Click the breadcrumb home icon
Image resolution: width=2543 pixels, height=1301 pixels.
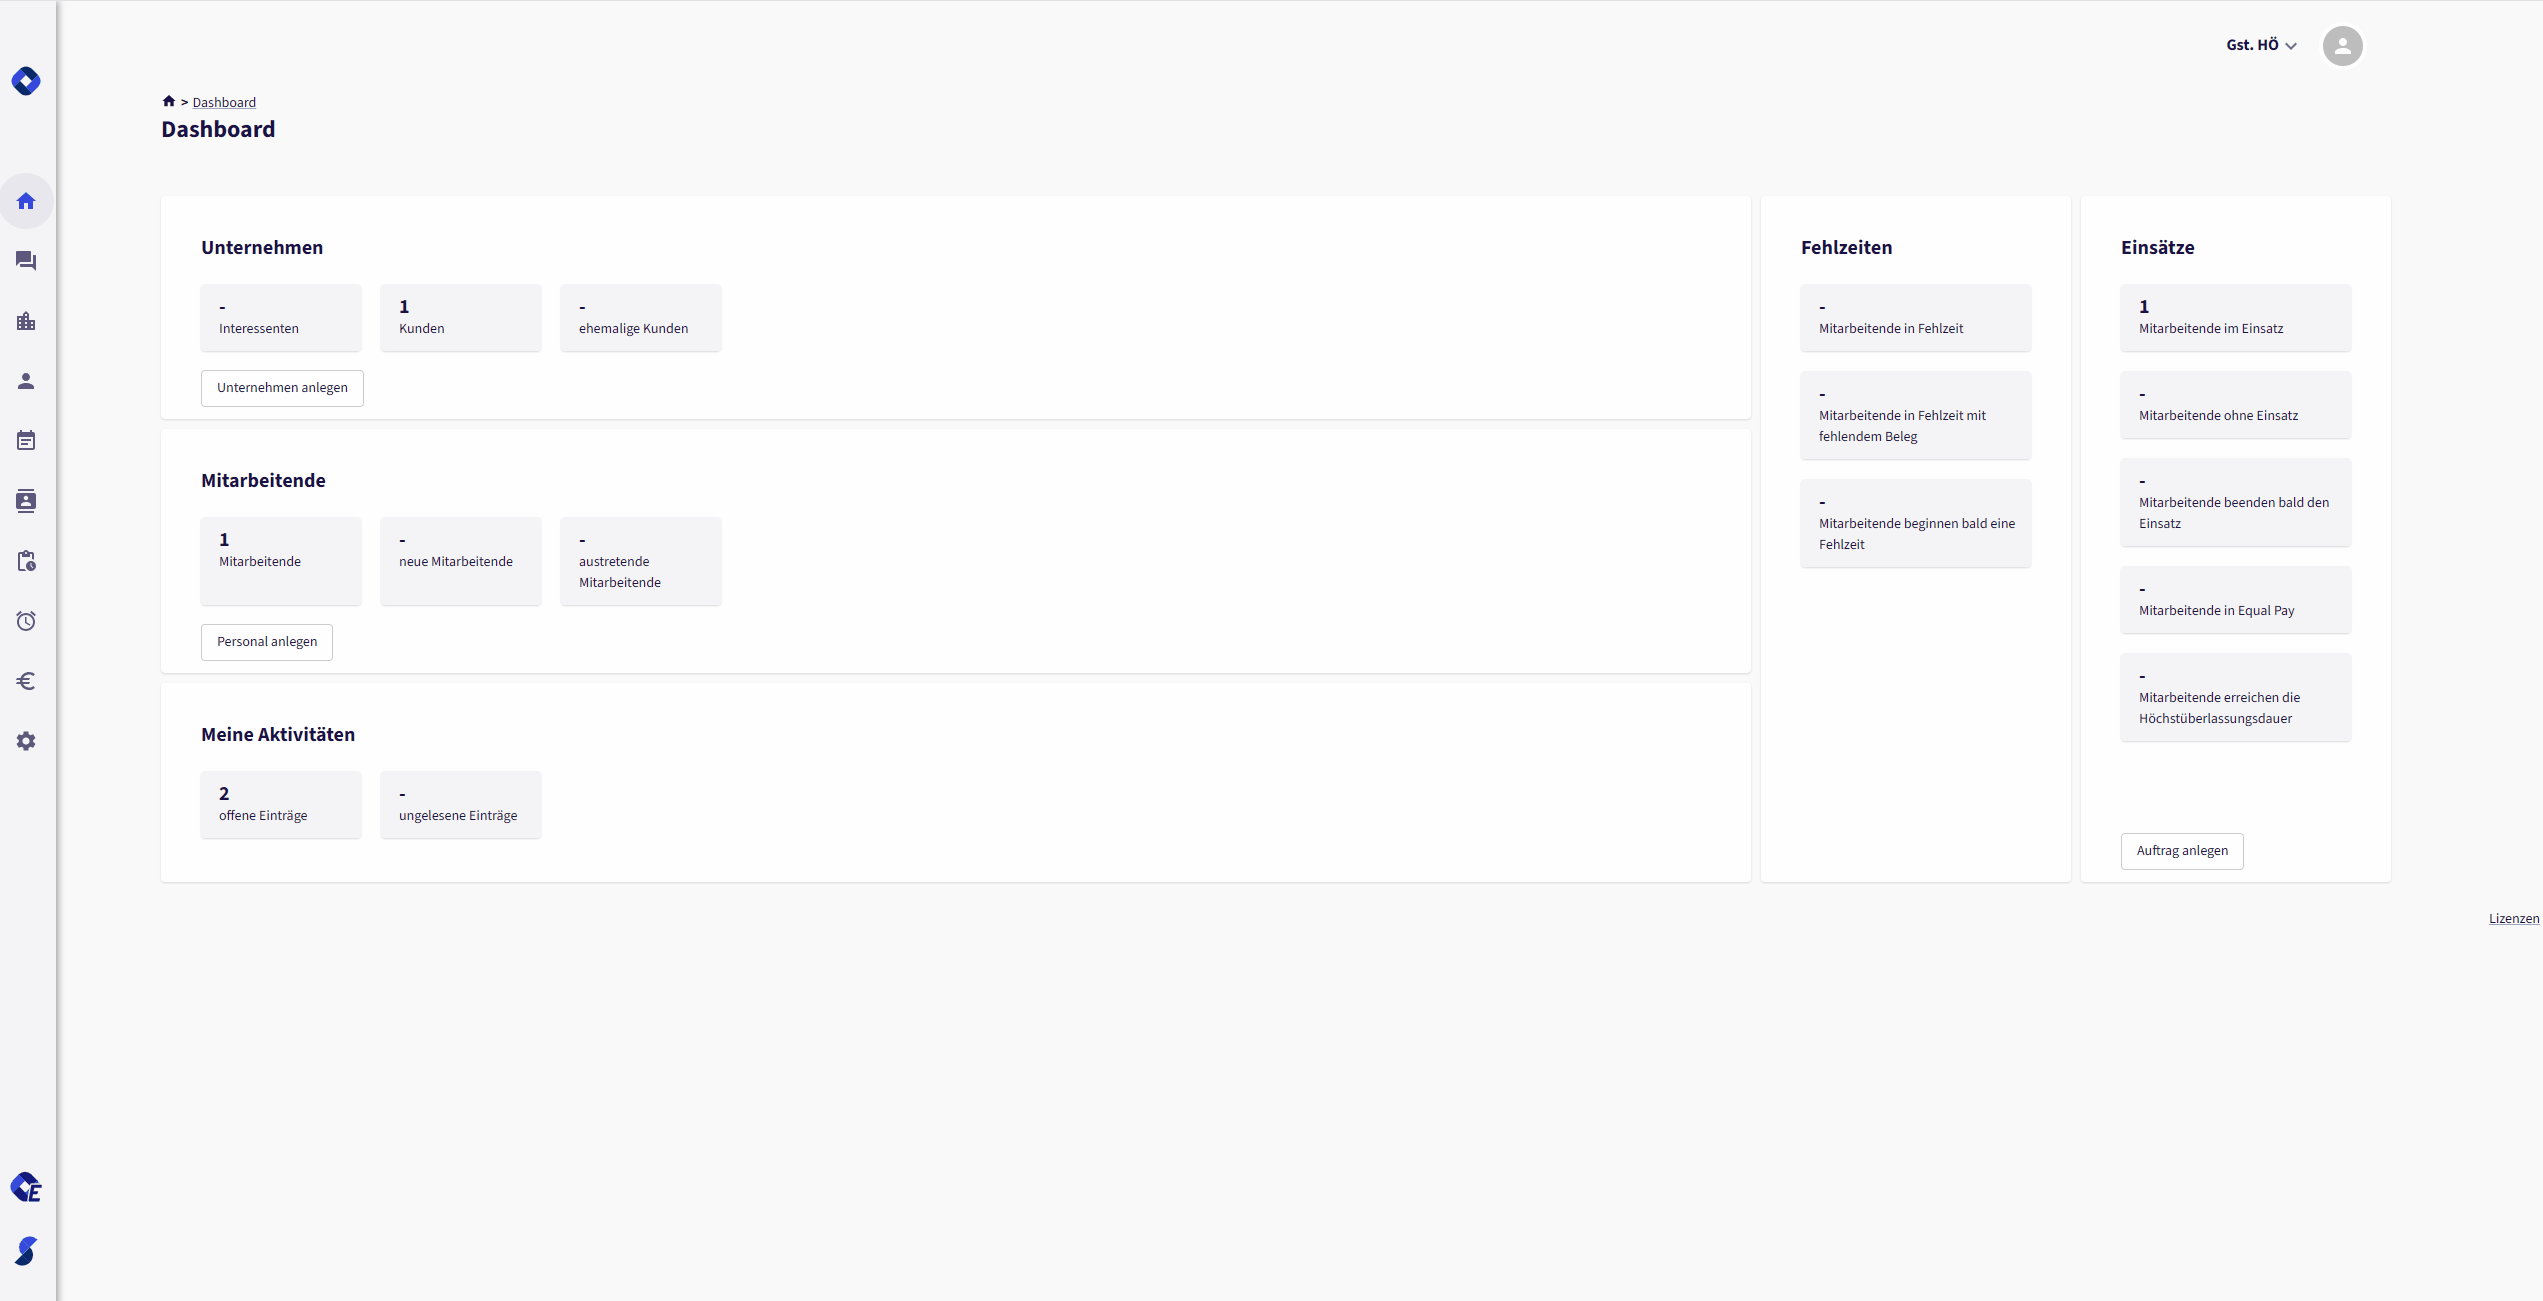[x=169, y=101]
